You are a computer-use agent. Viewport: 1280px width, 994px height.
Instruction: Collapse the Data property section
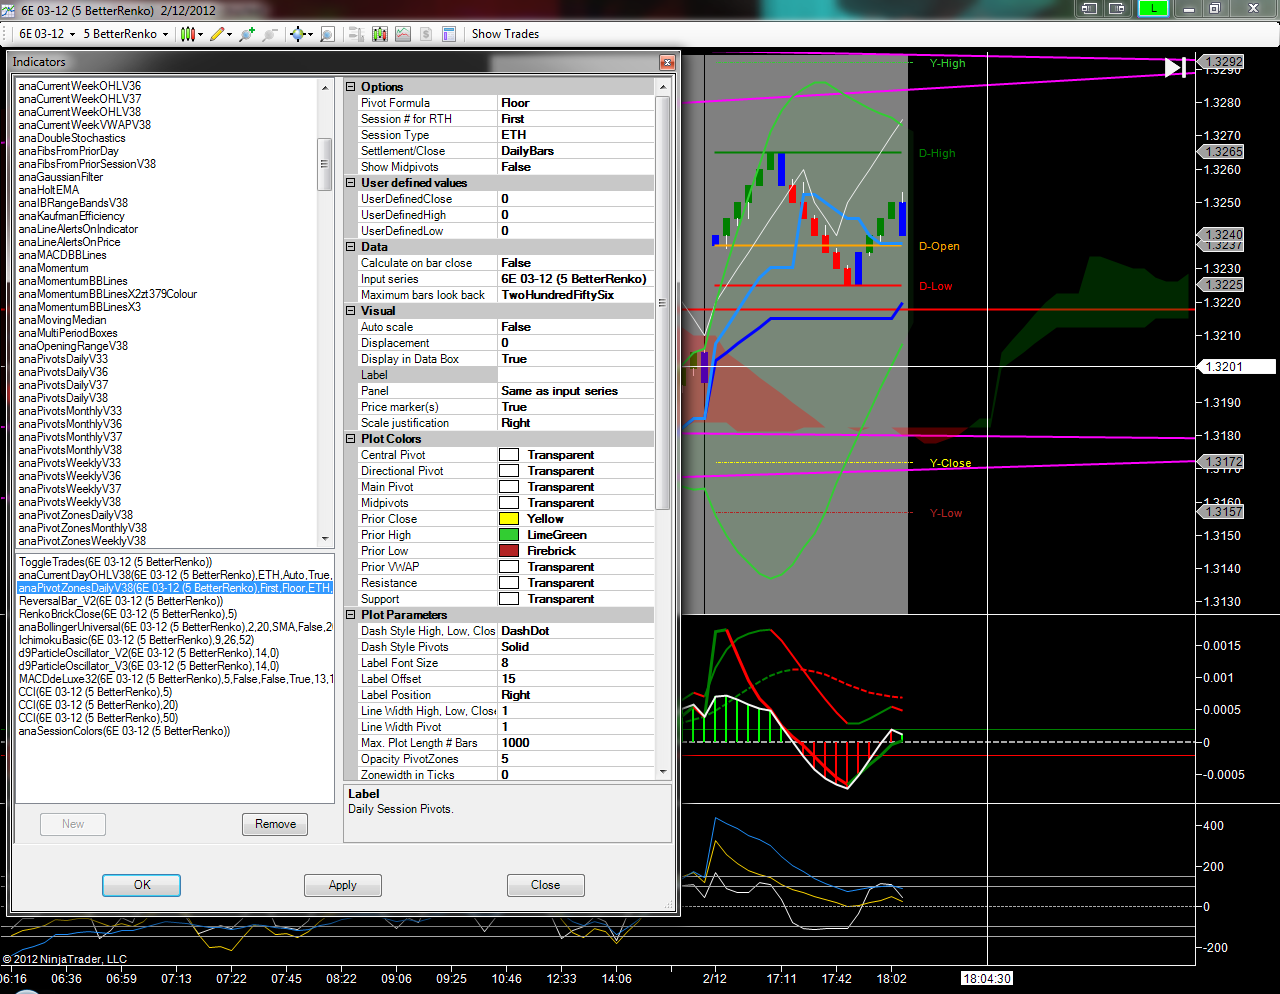coord(351,247)
